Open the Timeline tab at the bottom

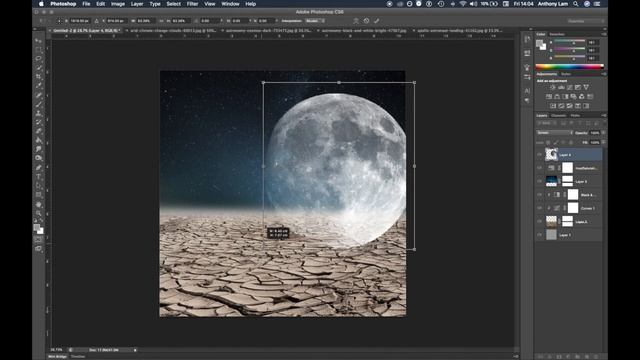(78, 356)
